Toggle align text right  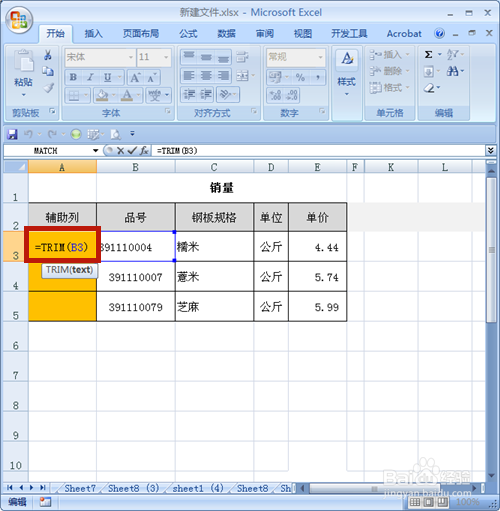(x=223, y=76)
